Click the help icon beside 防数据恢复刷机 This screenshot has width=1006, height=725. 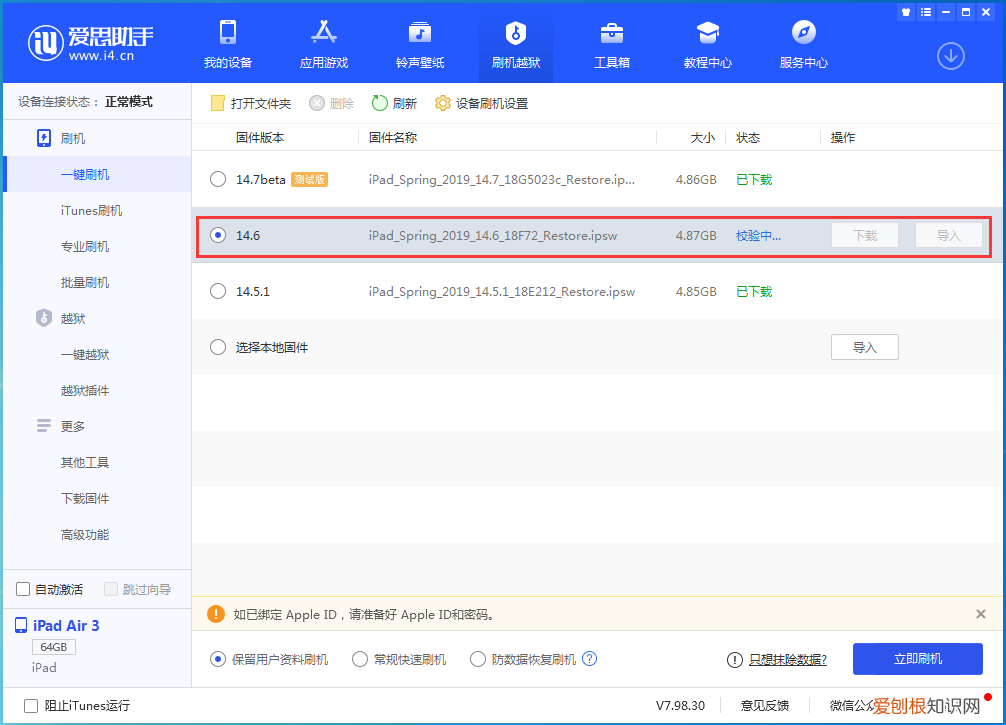590,659
